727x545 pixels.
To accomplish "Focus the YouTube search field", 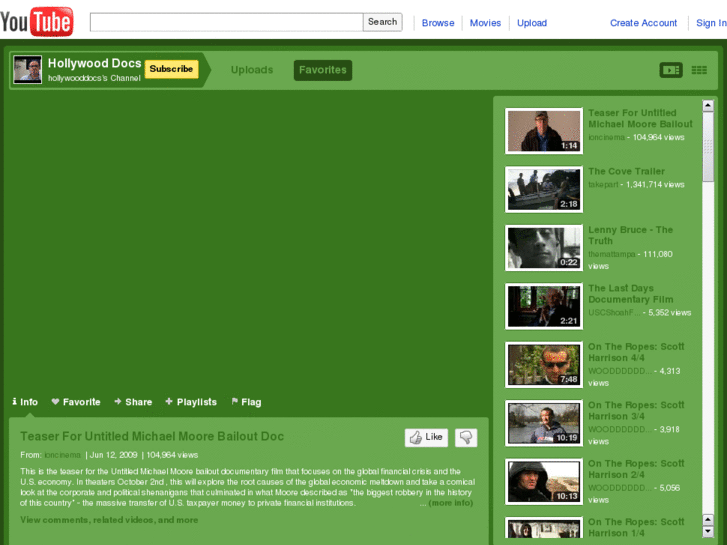I will point(227,22).
